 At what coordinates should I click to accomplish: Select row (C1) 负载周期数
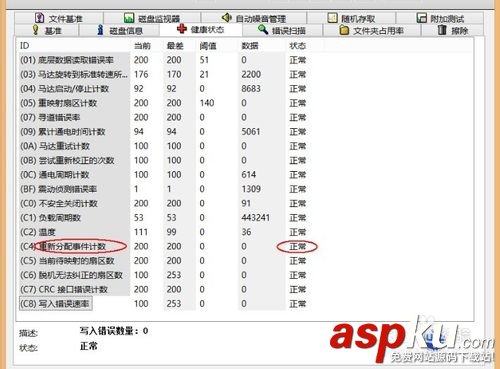(163, 218)
